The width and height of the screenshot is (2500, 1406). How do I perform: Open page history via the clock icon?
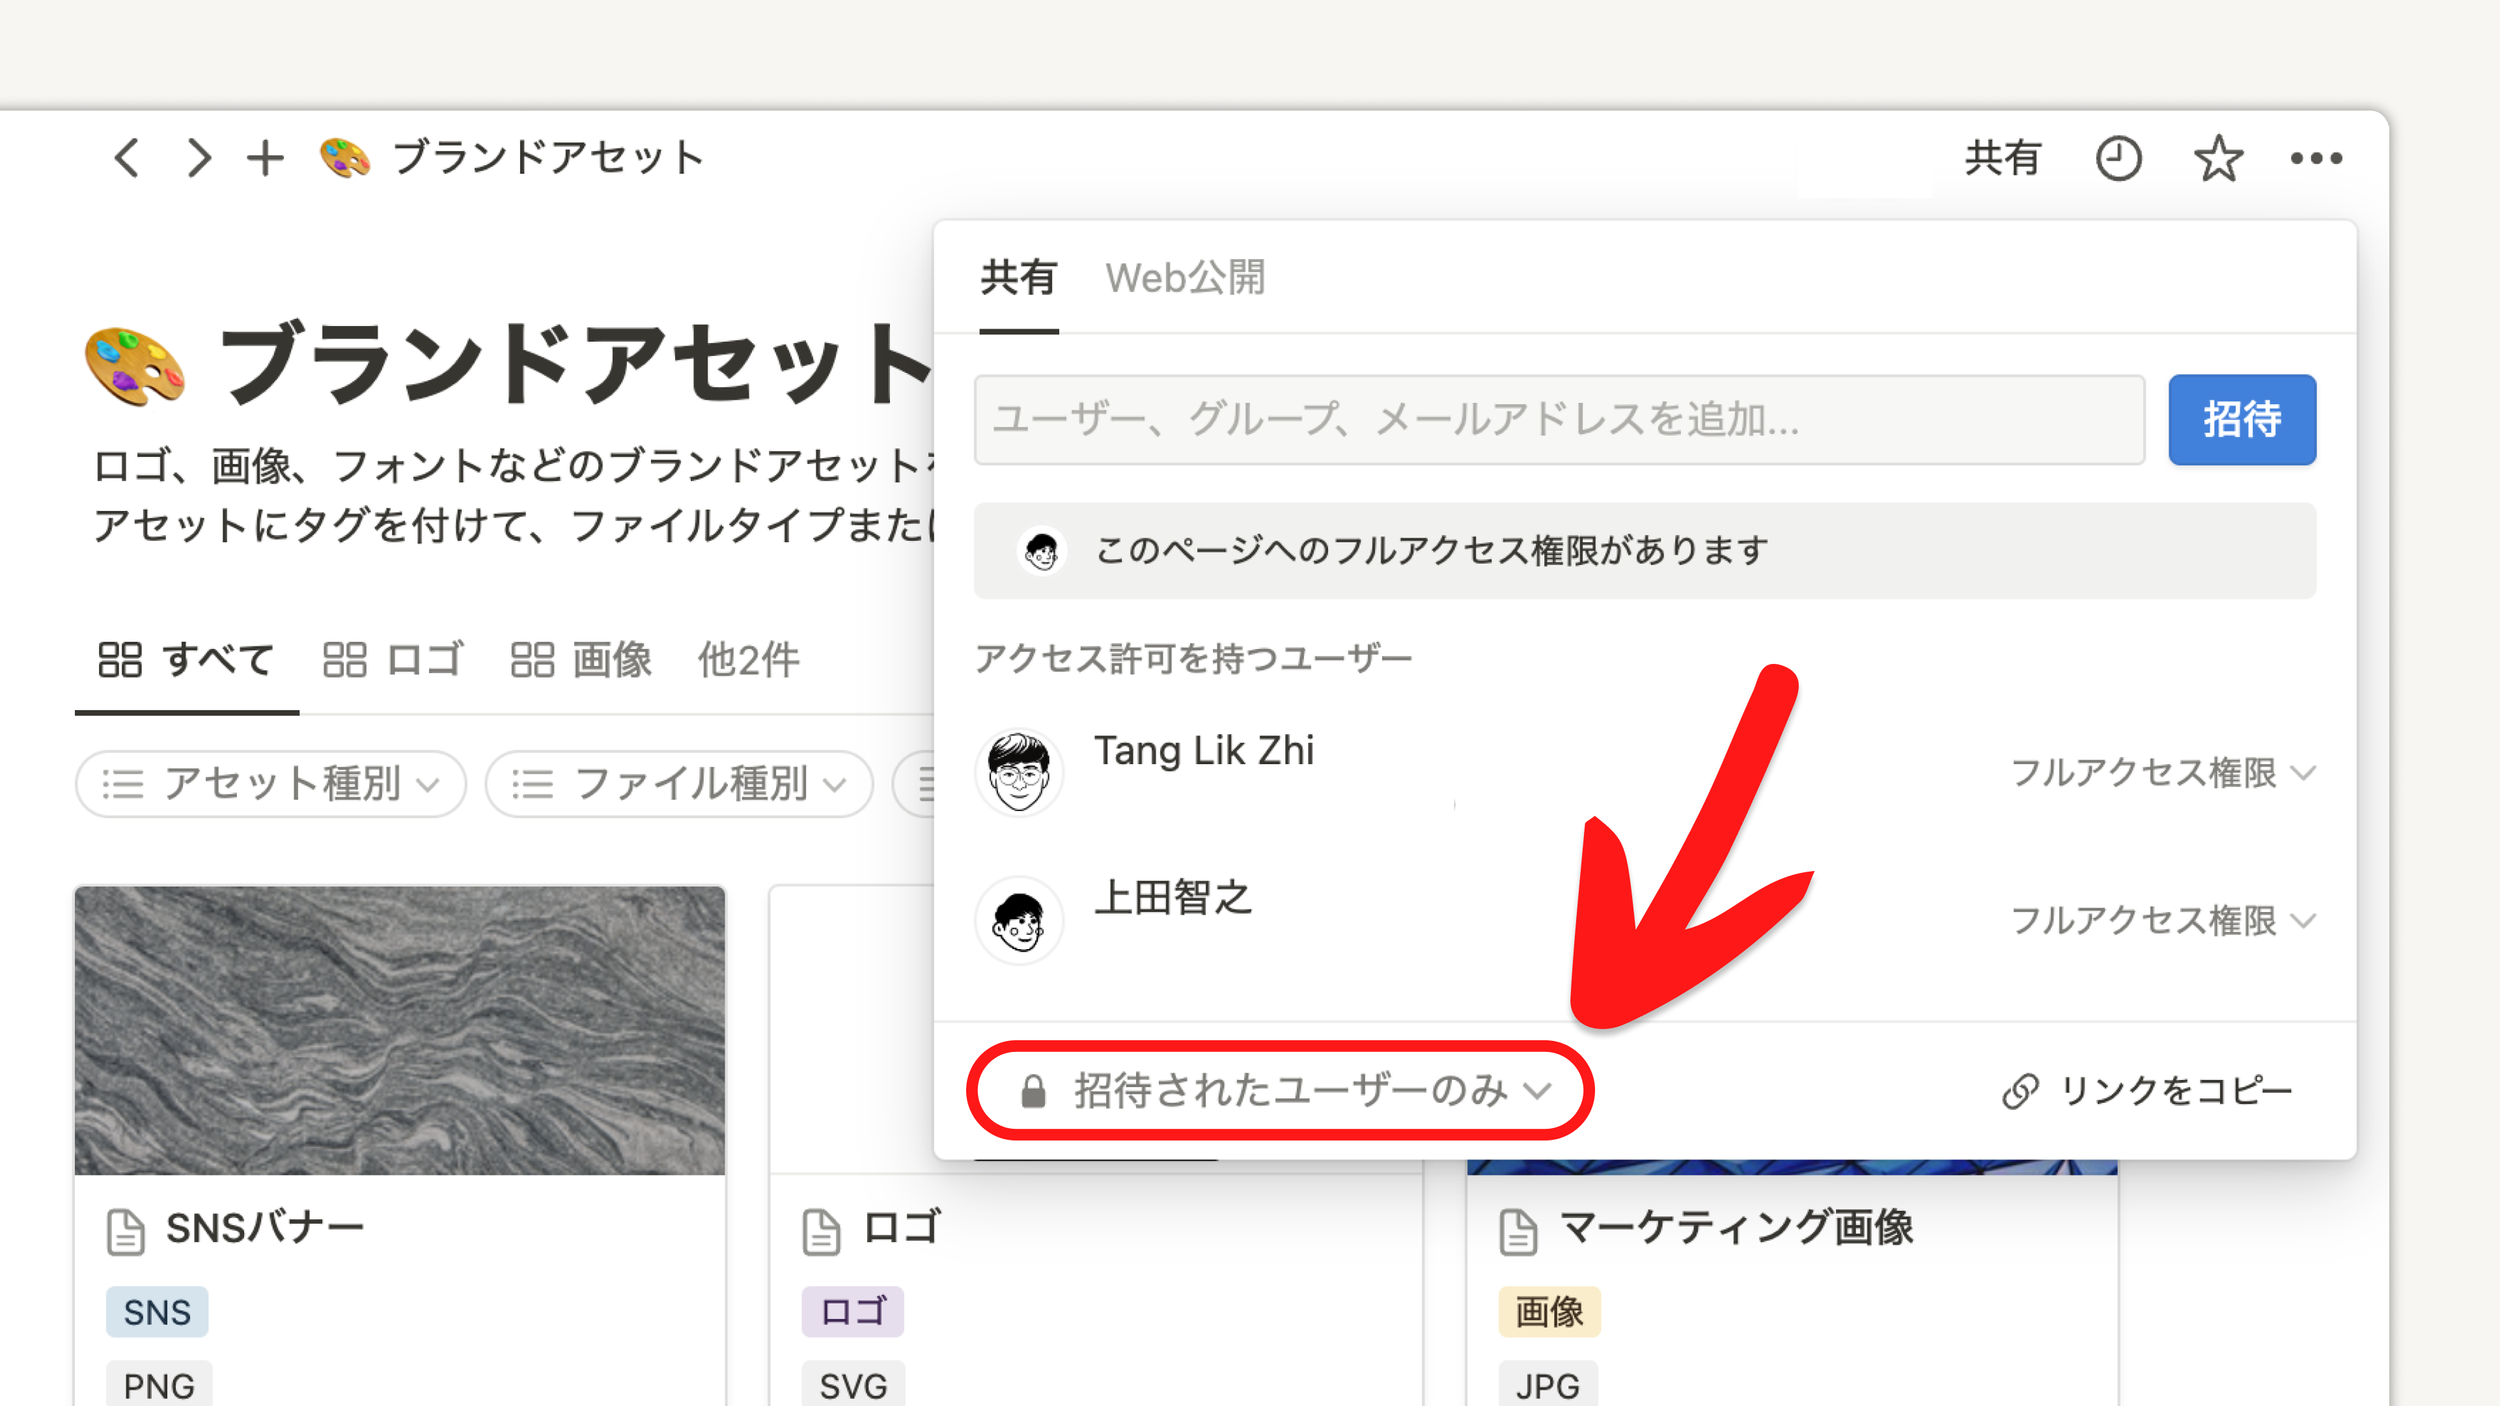pos(2117,157)
